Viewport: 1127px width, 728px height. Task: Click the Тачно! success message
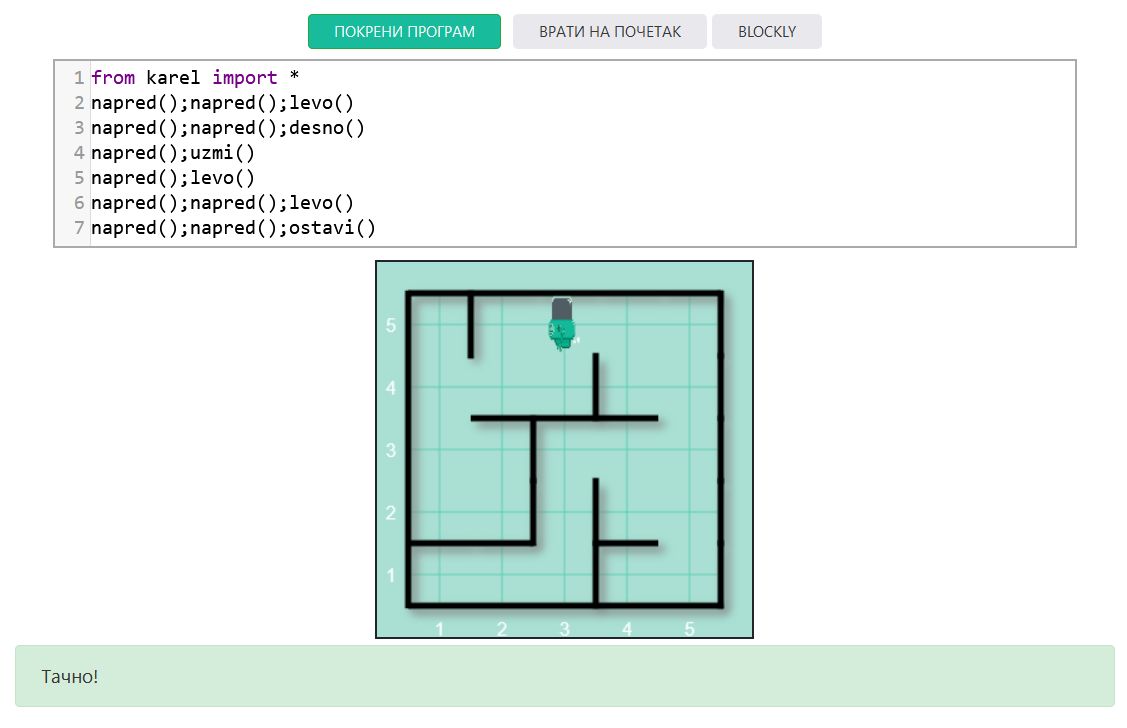coord(70,677)
